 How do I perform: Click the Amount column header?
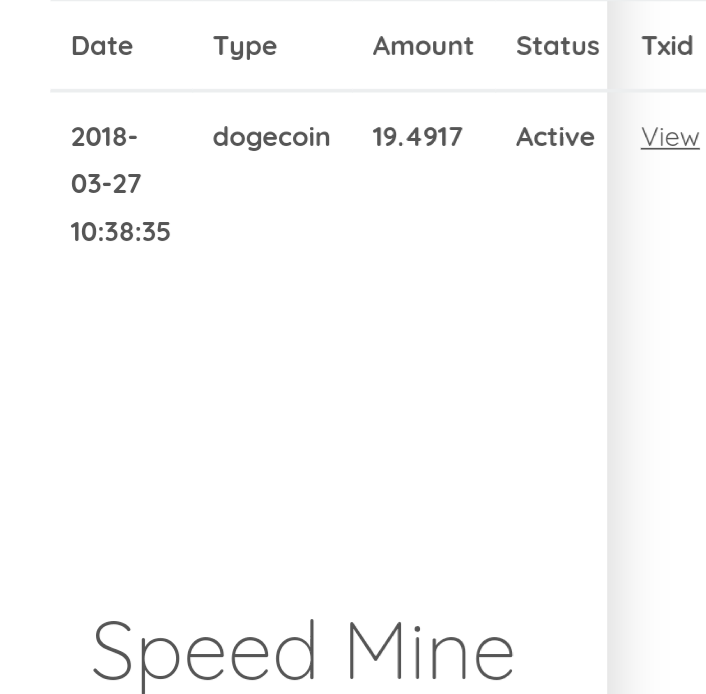[x=423, y=46]
